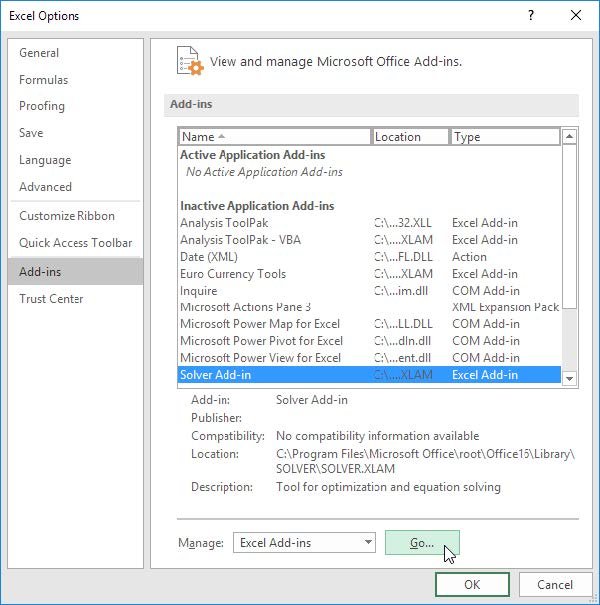Sort add-ins by the Name column header
The image size is (600, 605).
[274, 137]
